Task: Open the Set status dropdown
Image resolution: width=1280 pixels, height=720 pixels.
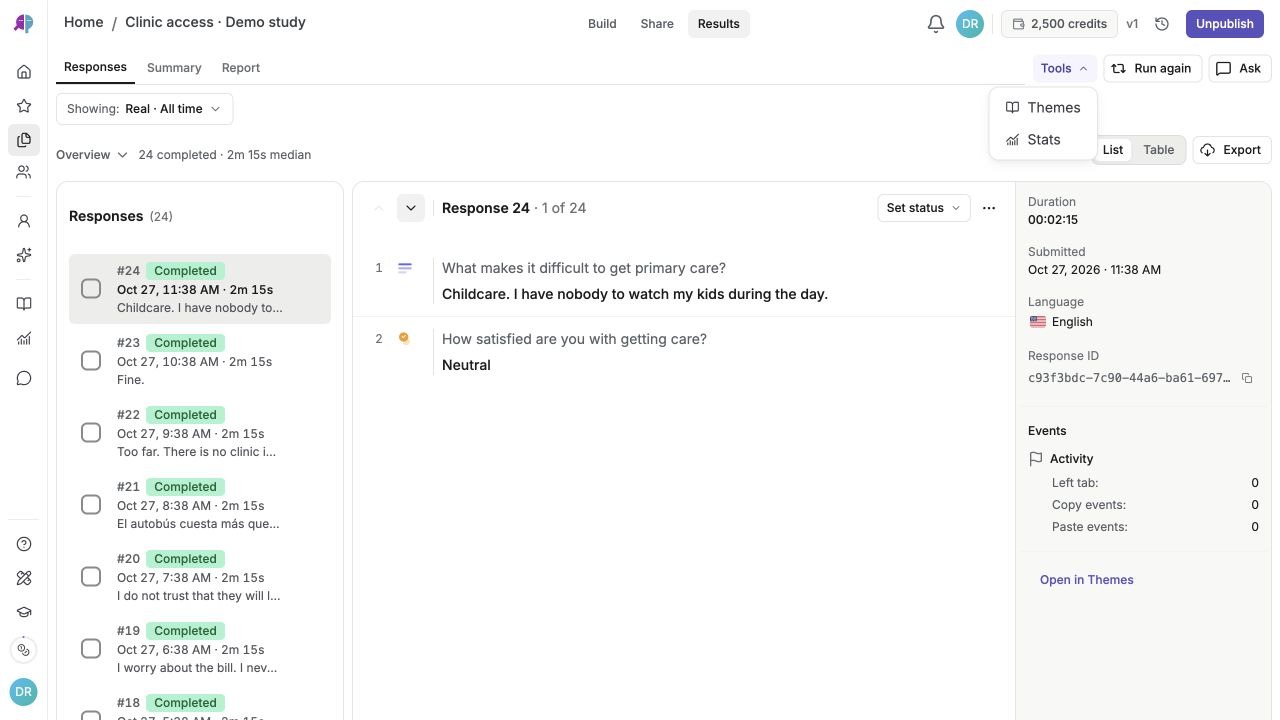Action: coord(923,208)
